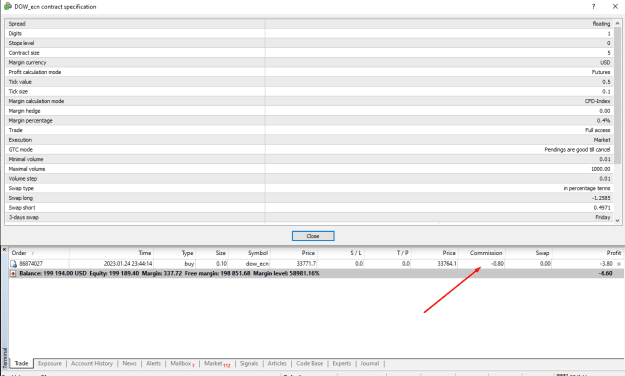
Task: Close the terminal panel with its X
Action: point(4,250)
